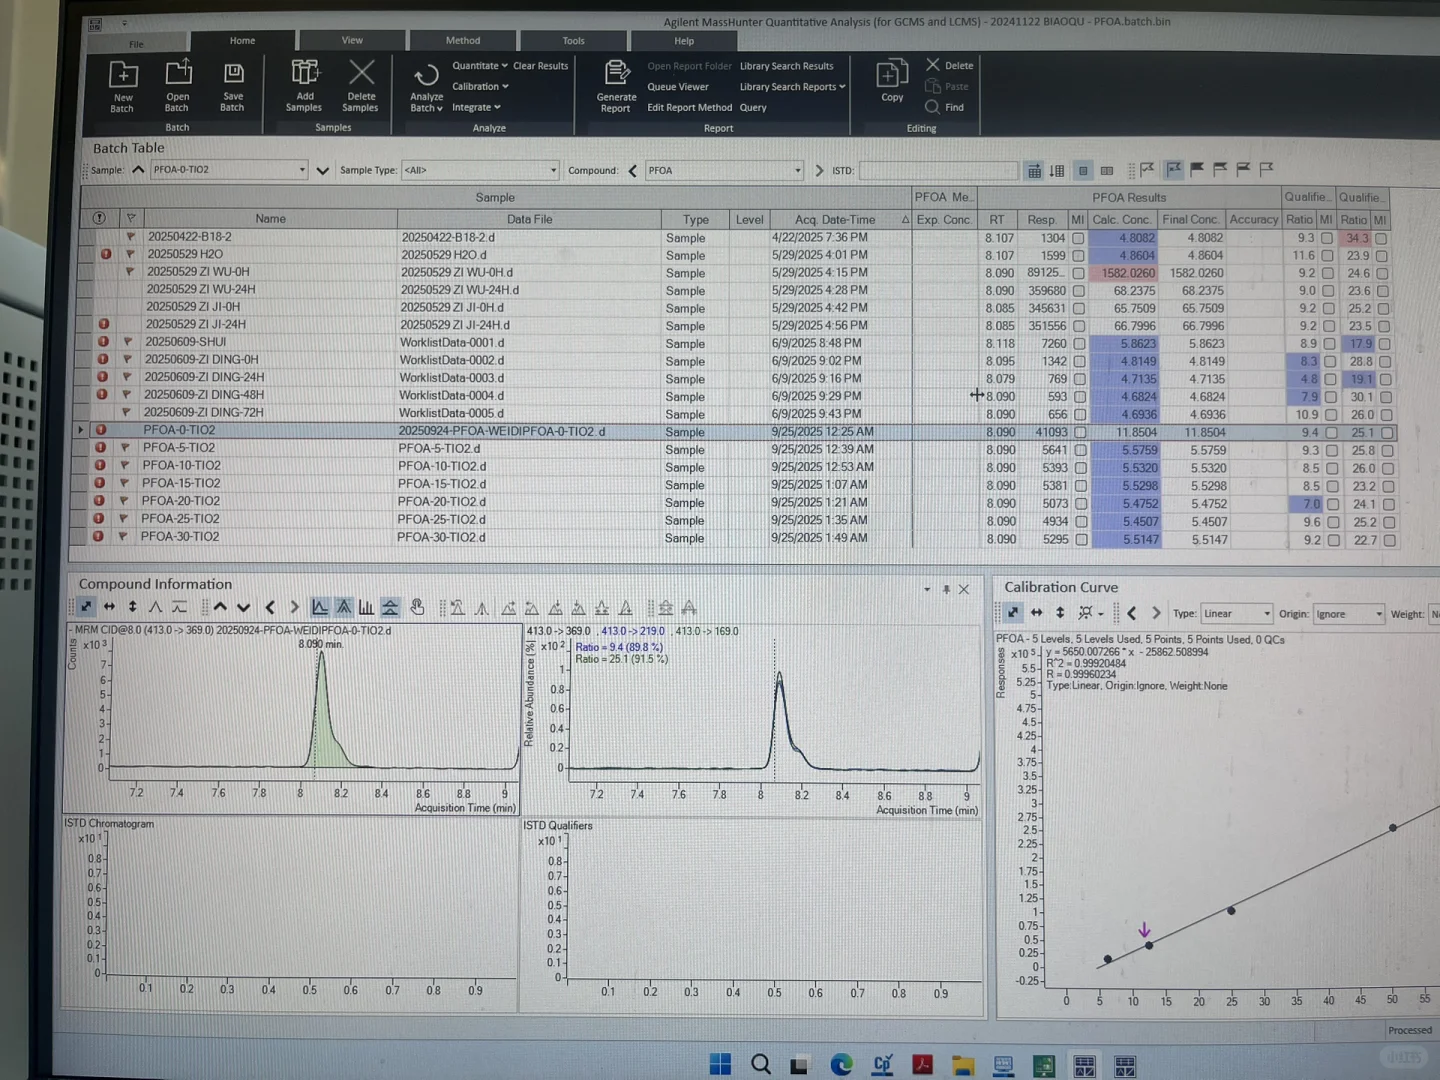The height and width of the screenshot is (1080, 1440).
Task: Open Find in the Editing group
Action: click(x=945, y=107)
